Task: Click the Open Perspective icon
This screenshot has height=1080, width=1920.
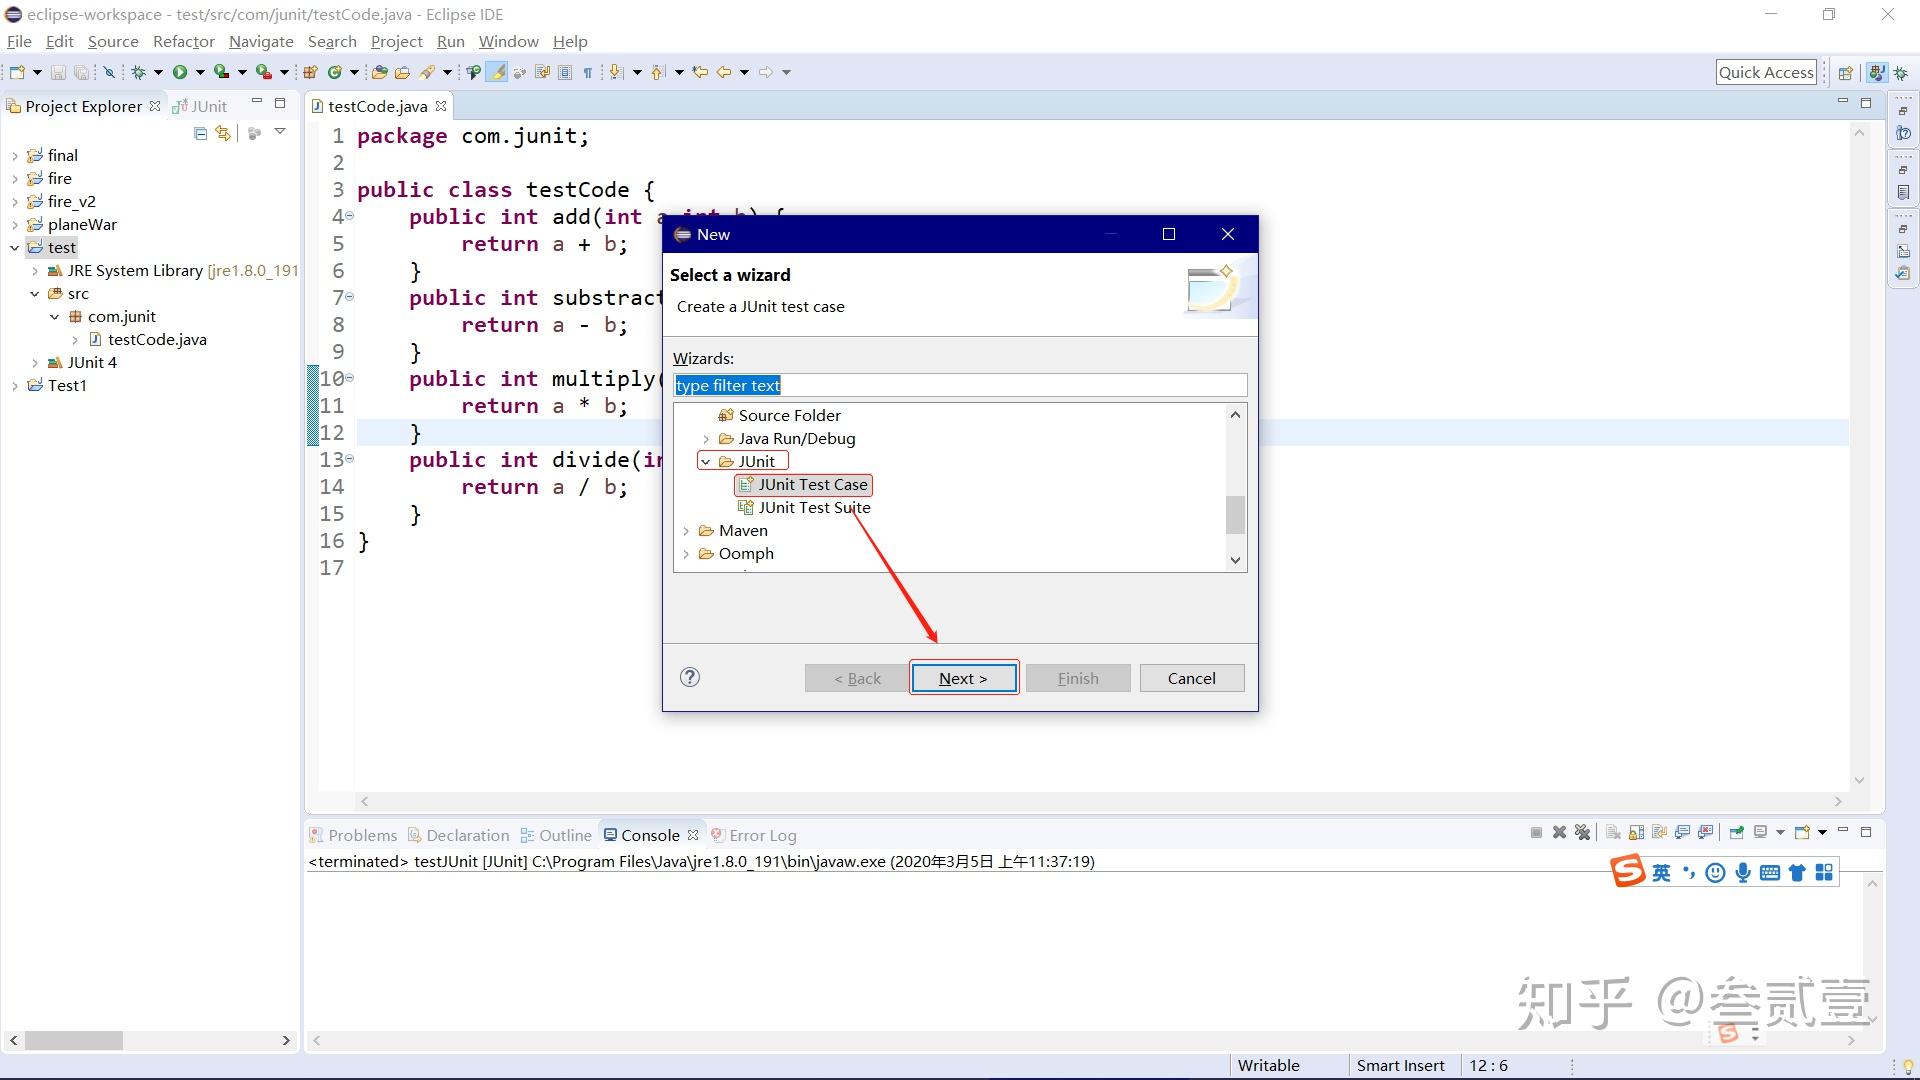Action: coord(1846,72)
